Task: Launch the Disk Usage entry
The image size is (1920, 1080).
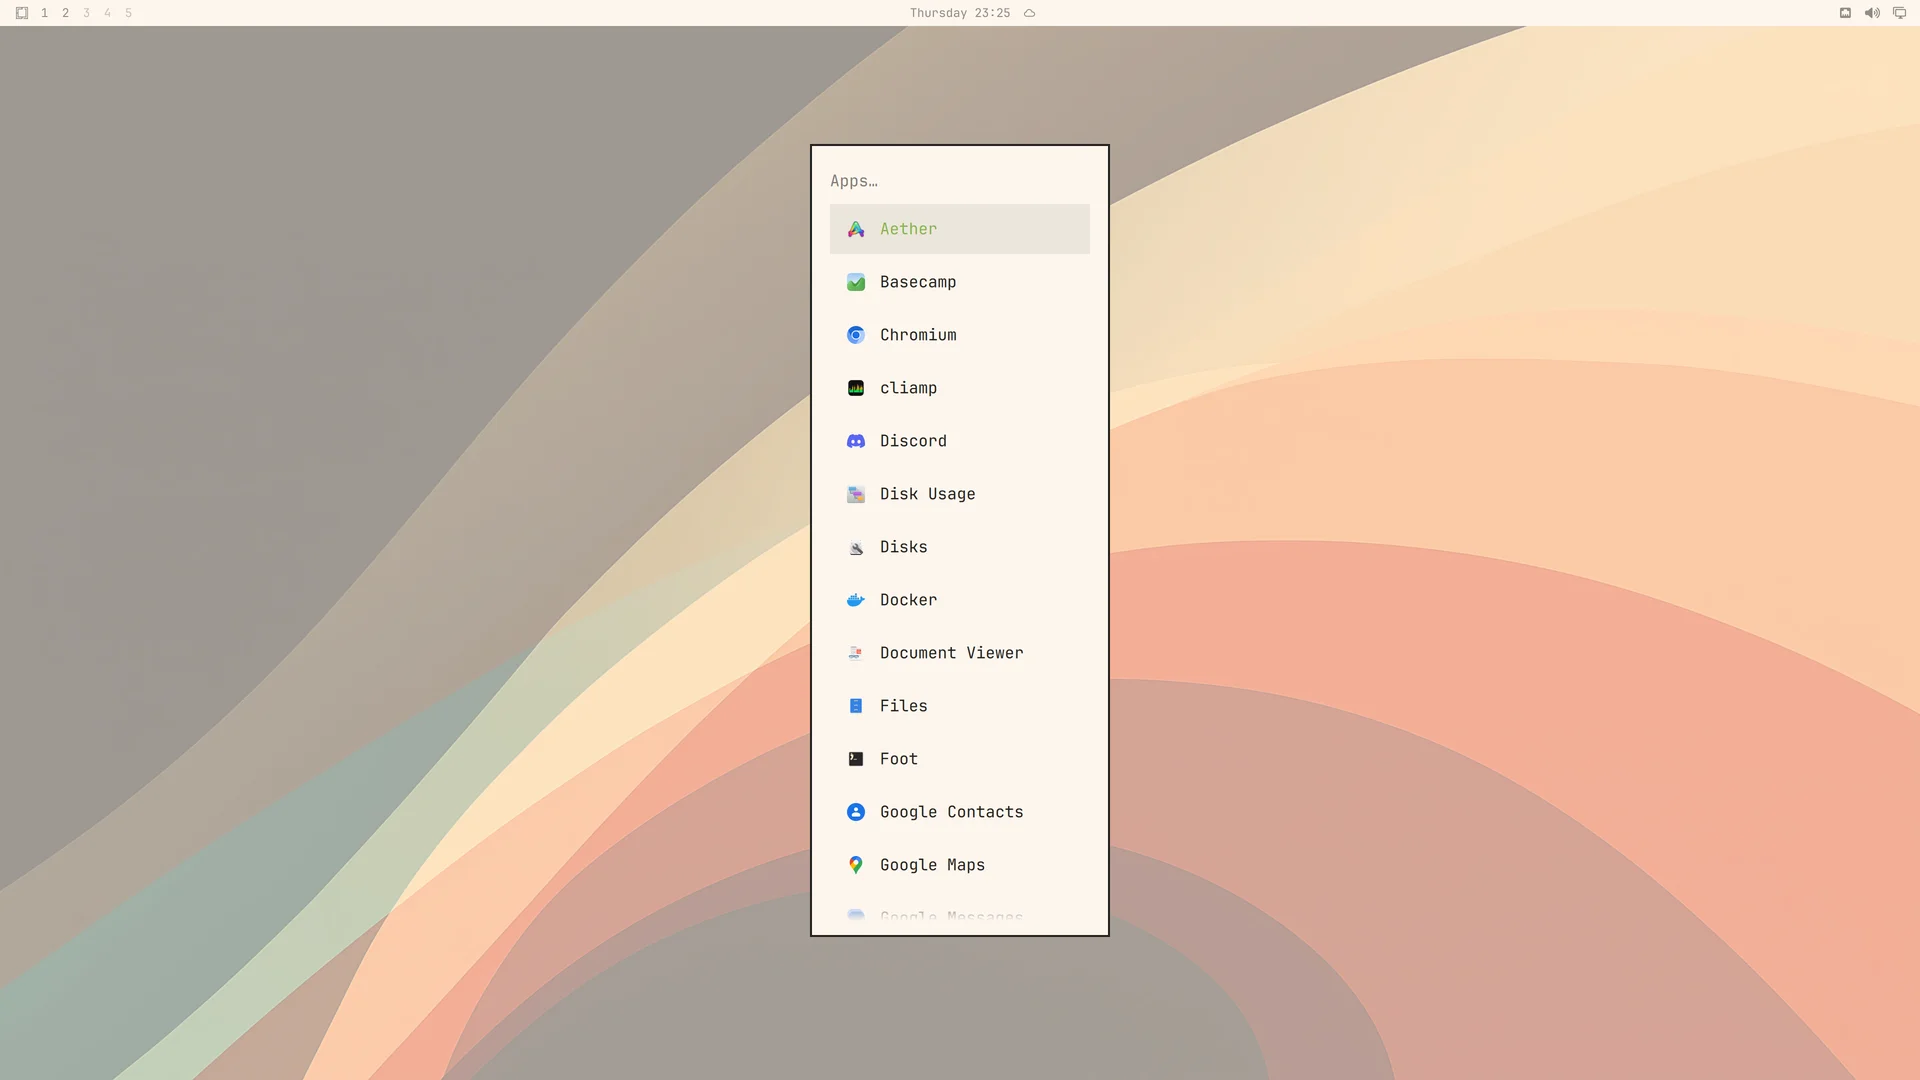Action: (x=960, y=494)
